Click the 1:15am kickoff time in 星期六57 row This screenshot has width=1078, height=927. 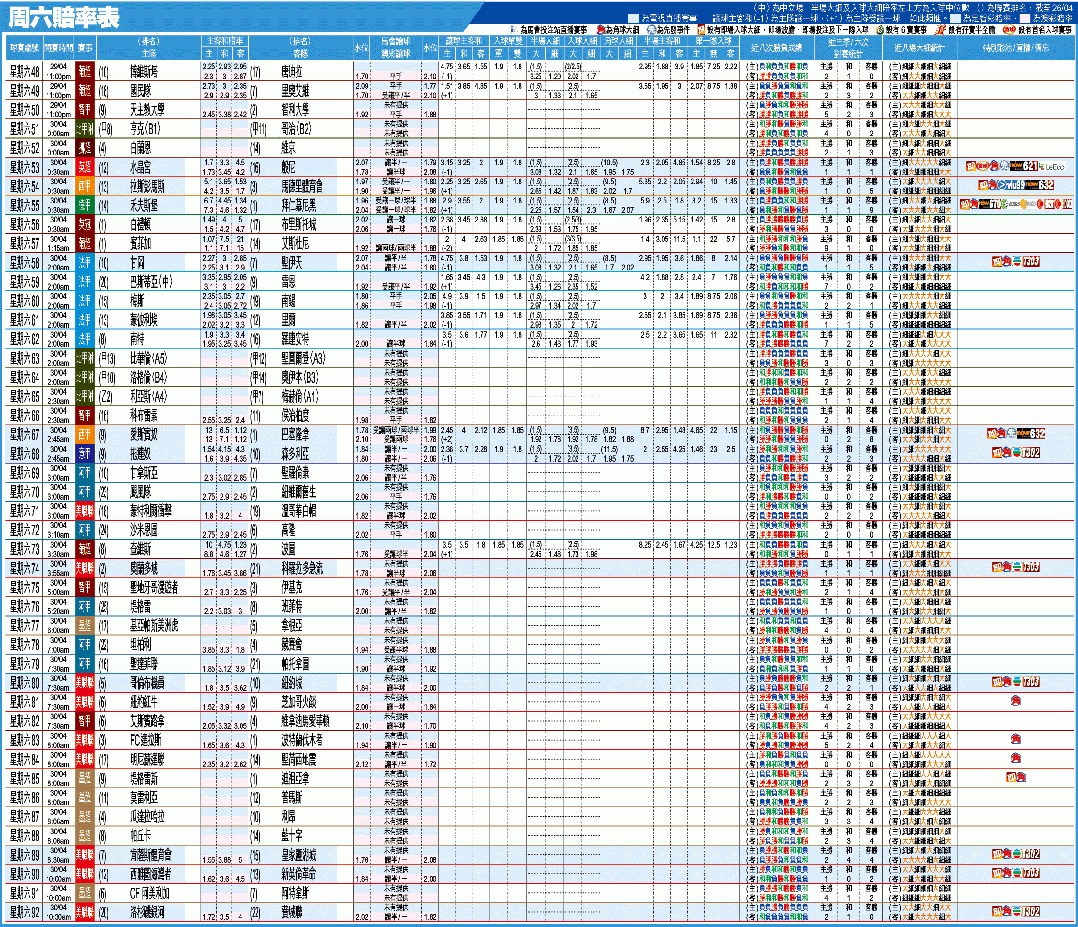(59, 248)
